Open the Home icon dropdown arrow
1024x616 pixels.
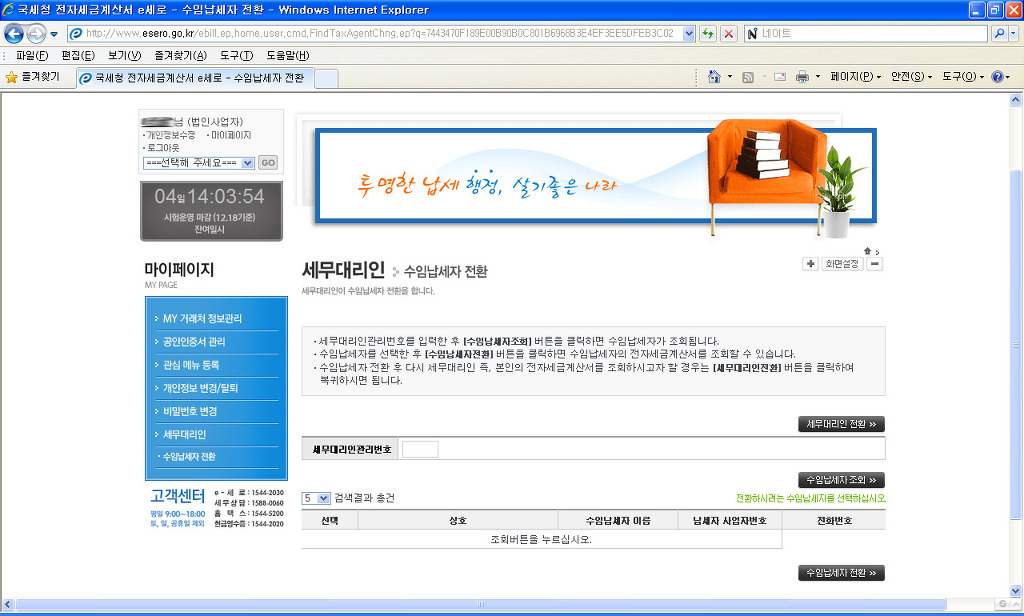(x=730, y=77)
